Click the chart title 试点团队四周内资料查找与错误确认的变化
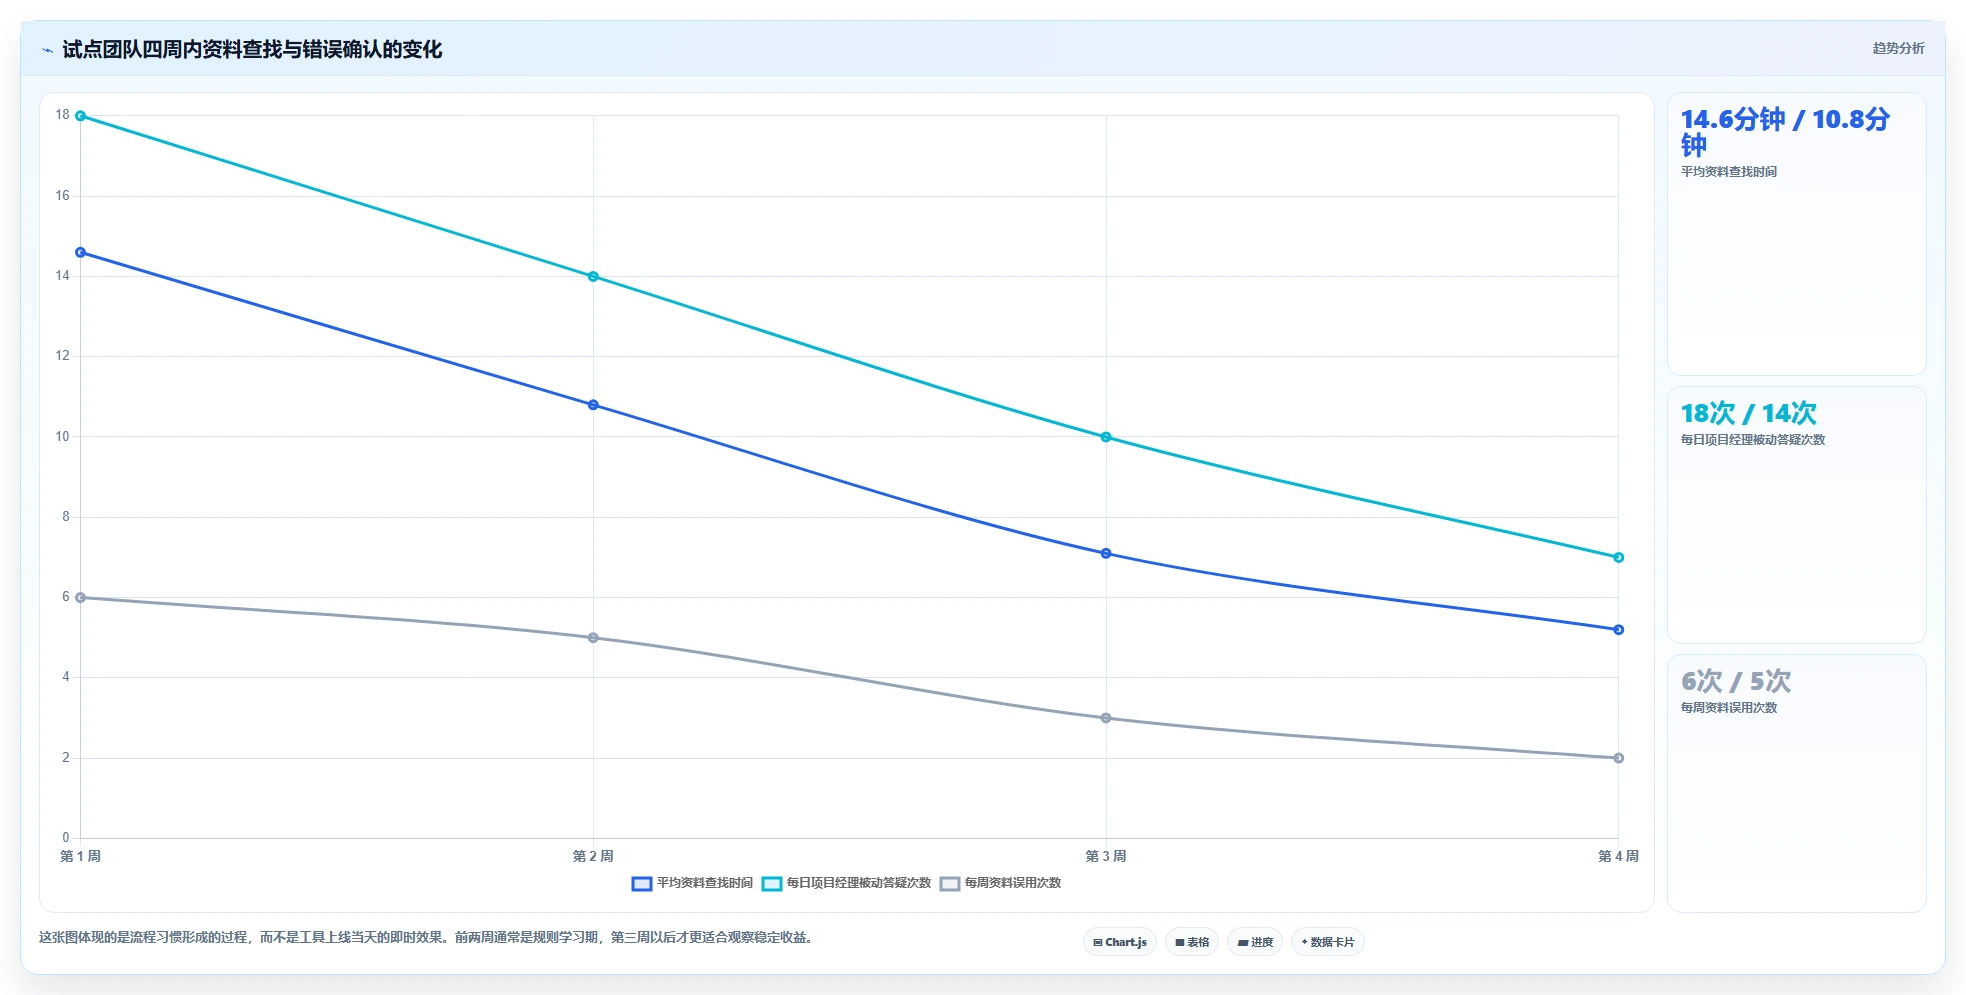 252,50
